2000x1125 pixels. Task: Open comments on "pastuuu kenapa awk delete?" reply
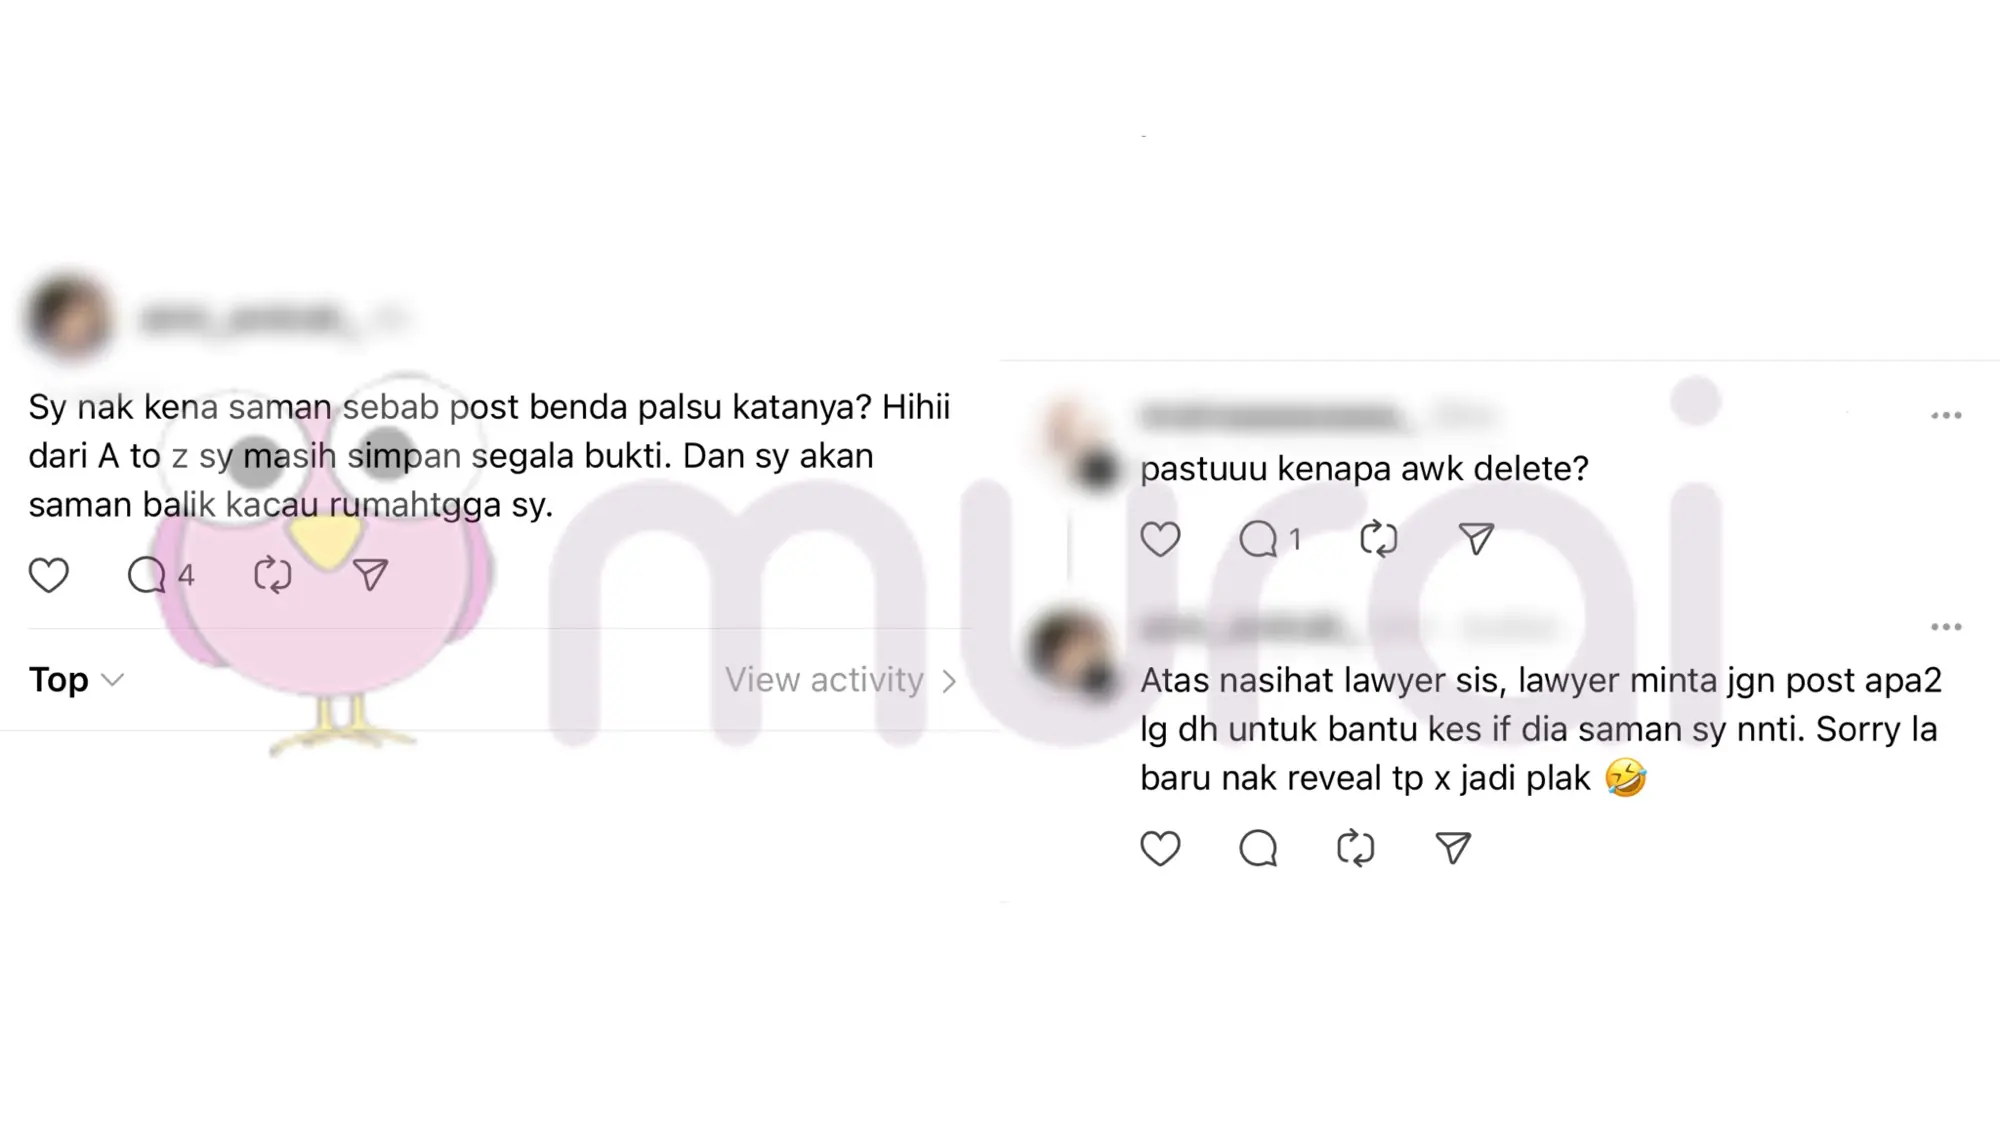pyautogui.click(x=1270, y=539)
